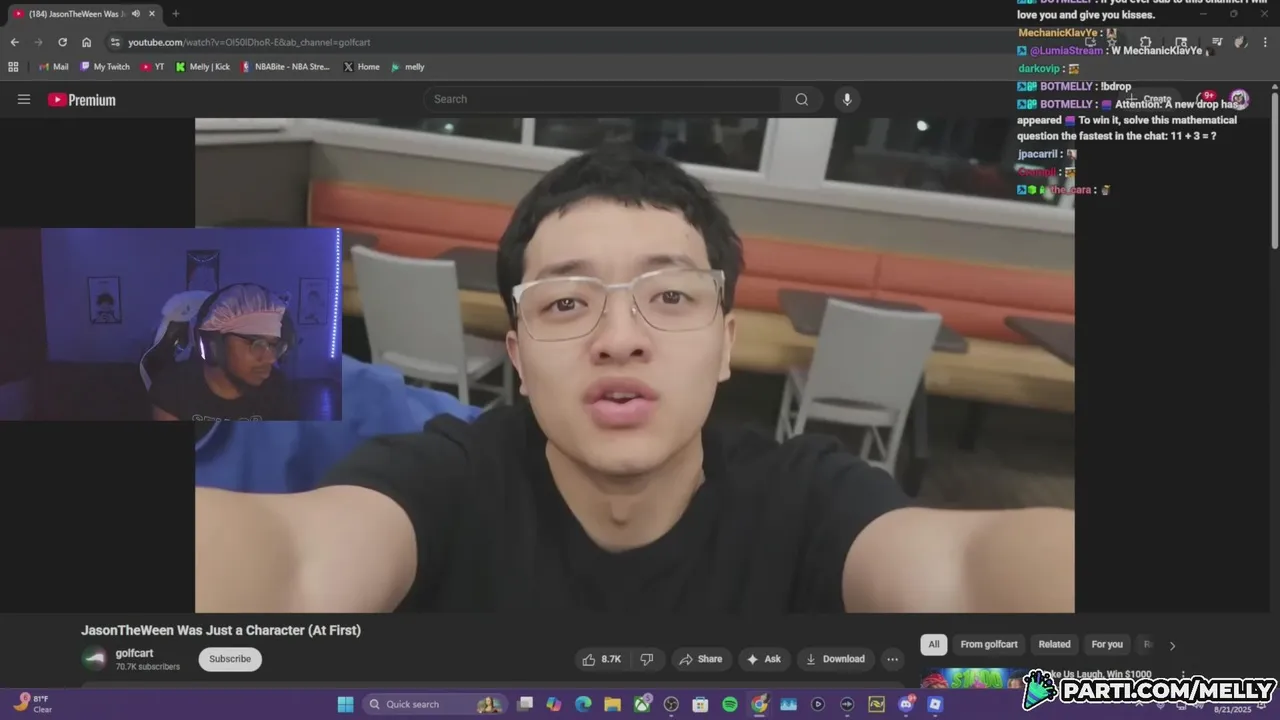Select the All filter chip
This screenshot has width=1280, height=720.
coord(933,644)
